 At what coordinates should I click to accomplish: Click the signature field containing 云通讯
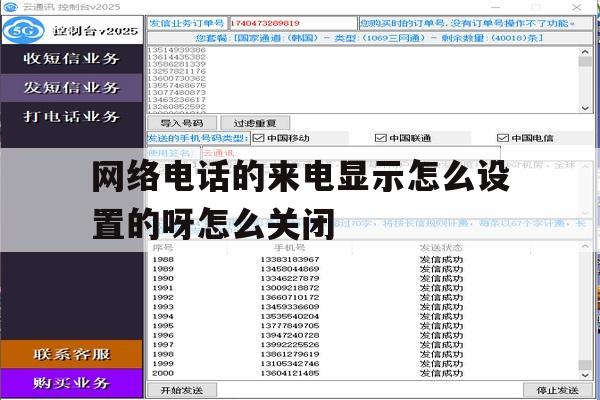351,153
